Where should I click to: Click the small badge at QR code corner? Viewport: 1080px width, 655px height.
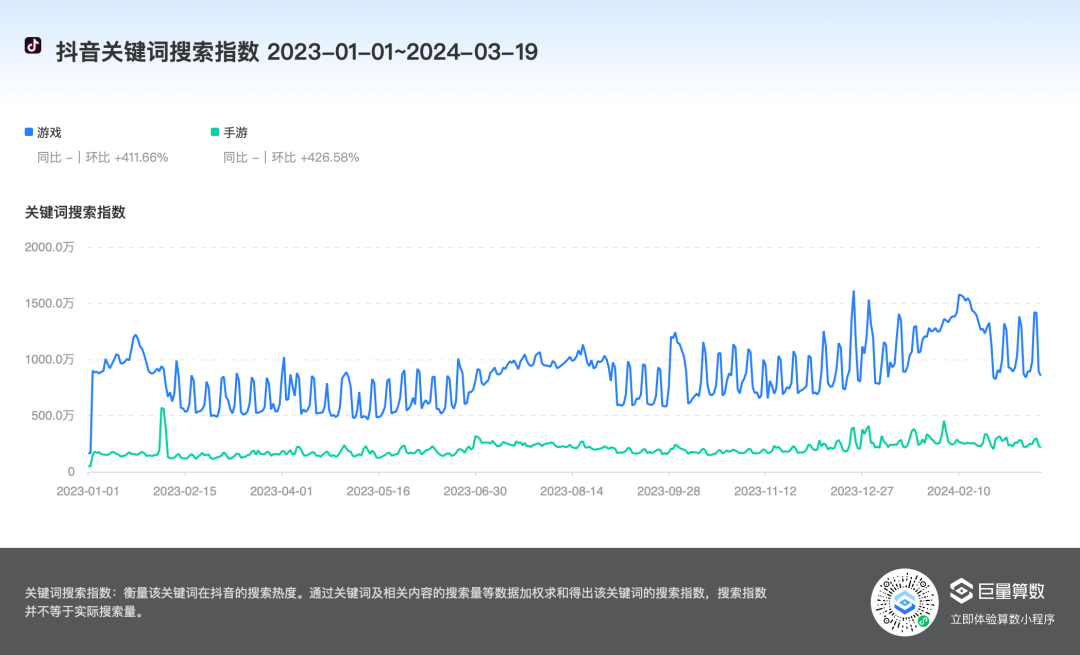pyautogui.click(x=923, y=621)
